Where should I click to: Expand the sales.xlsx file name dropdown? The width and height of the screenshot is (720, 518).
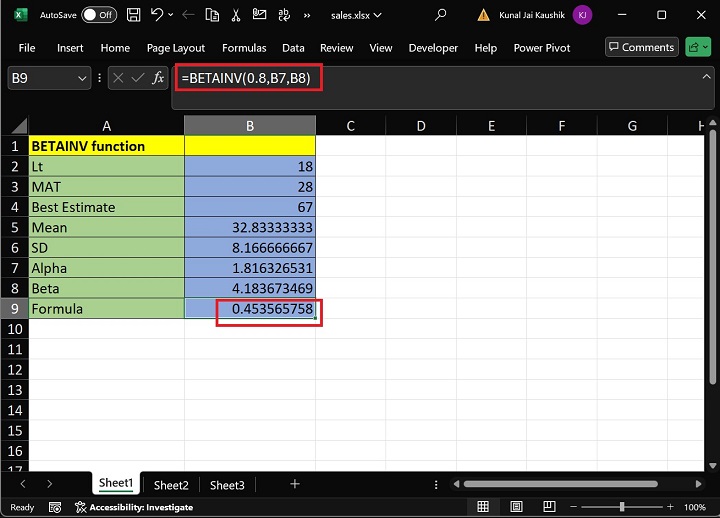[x=376, y=15]
